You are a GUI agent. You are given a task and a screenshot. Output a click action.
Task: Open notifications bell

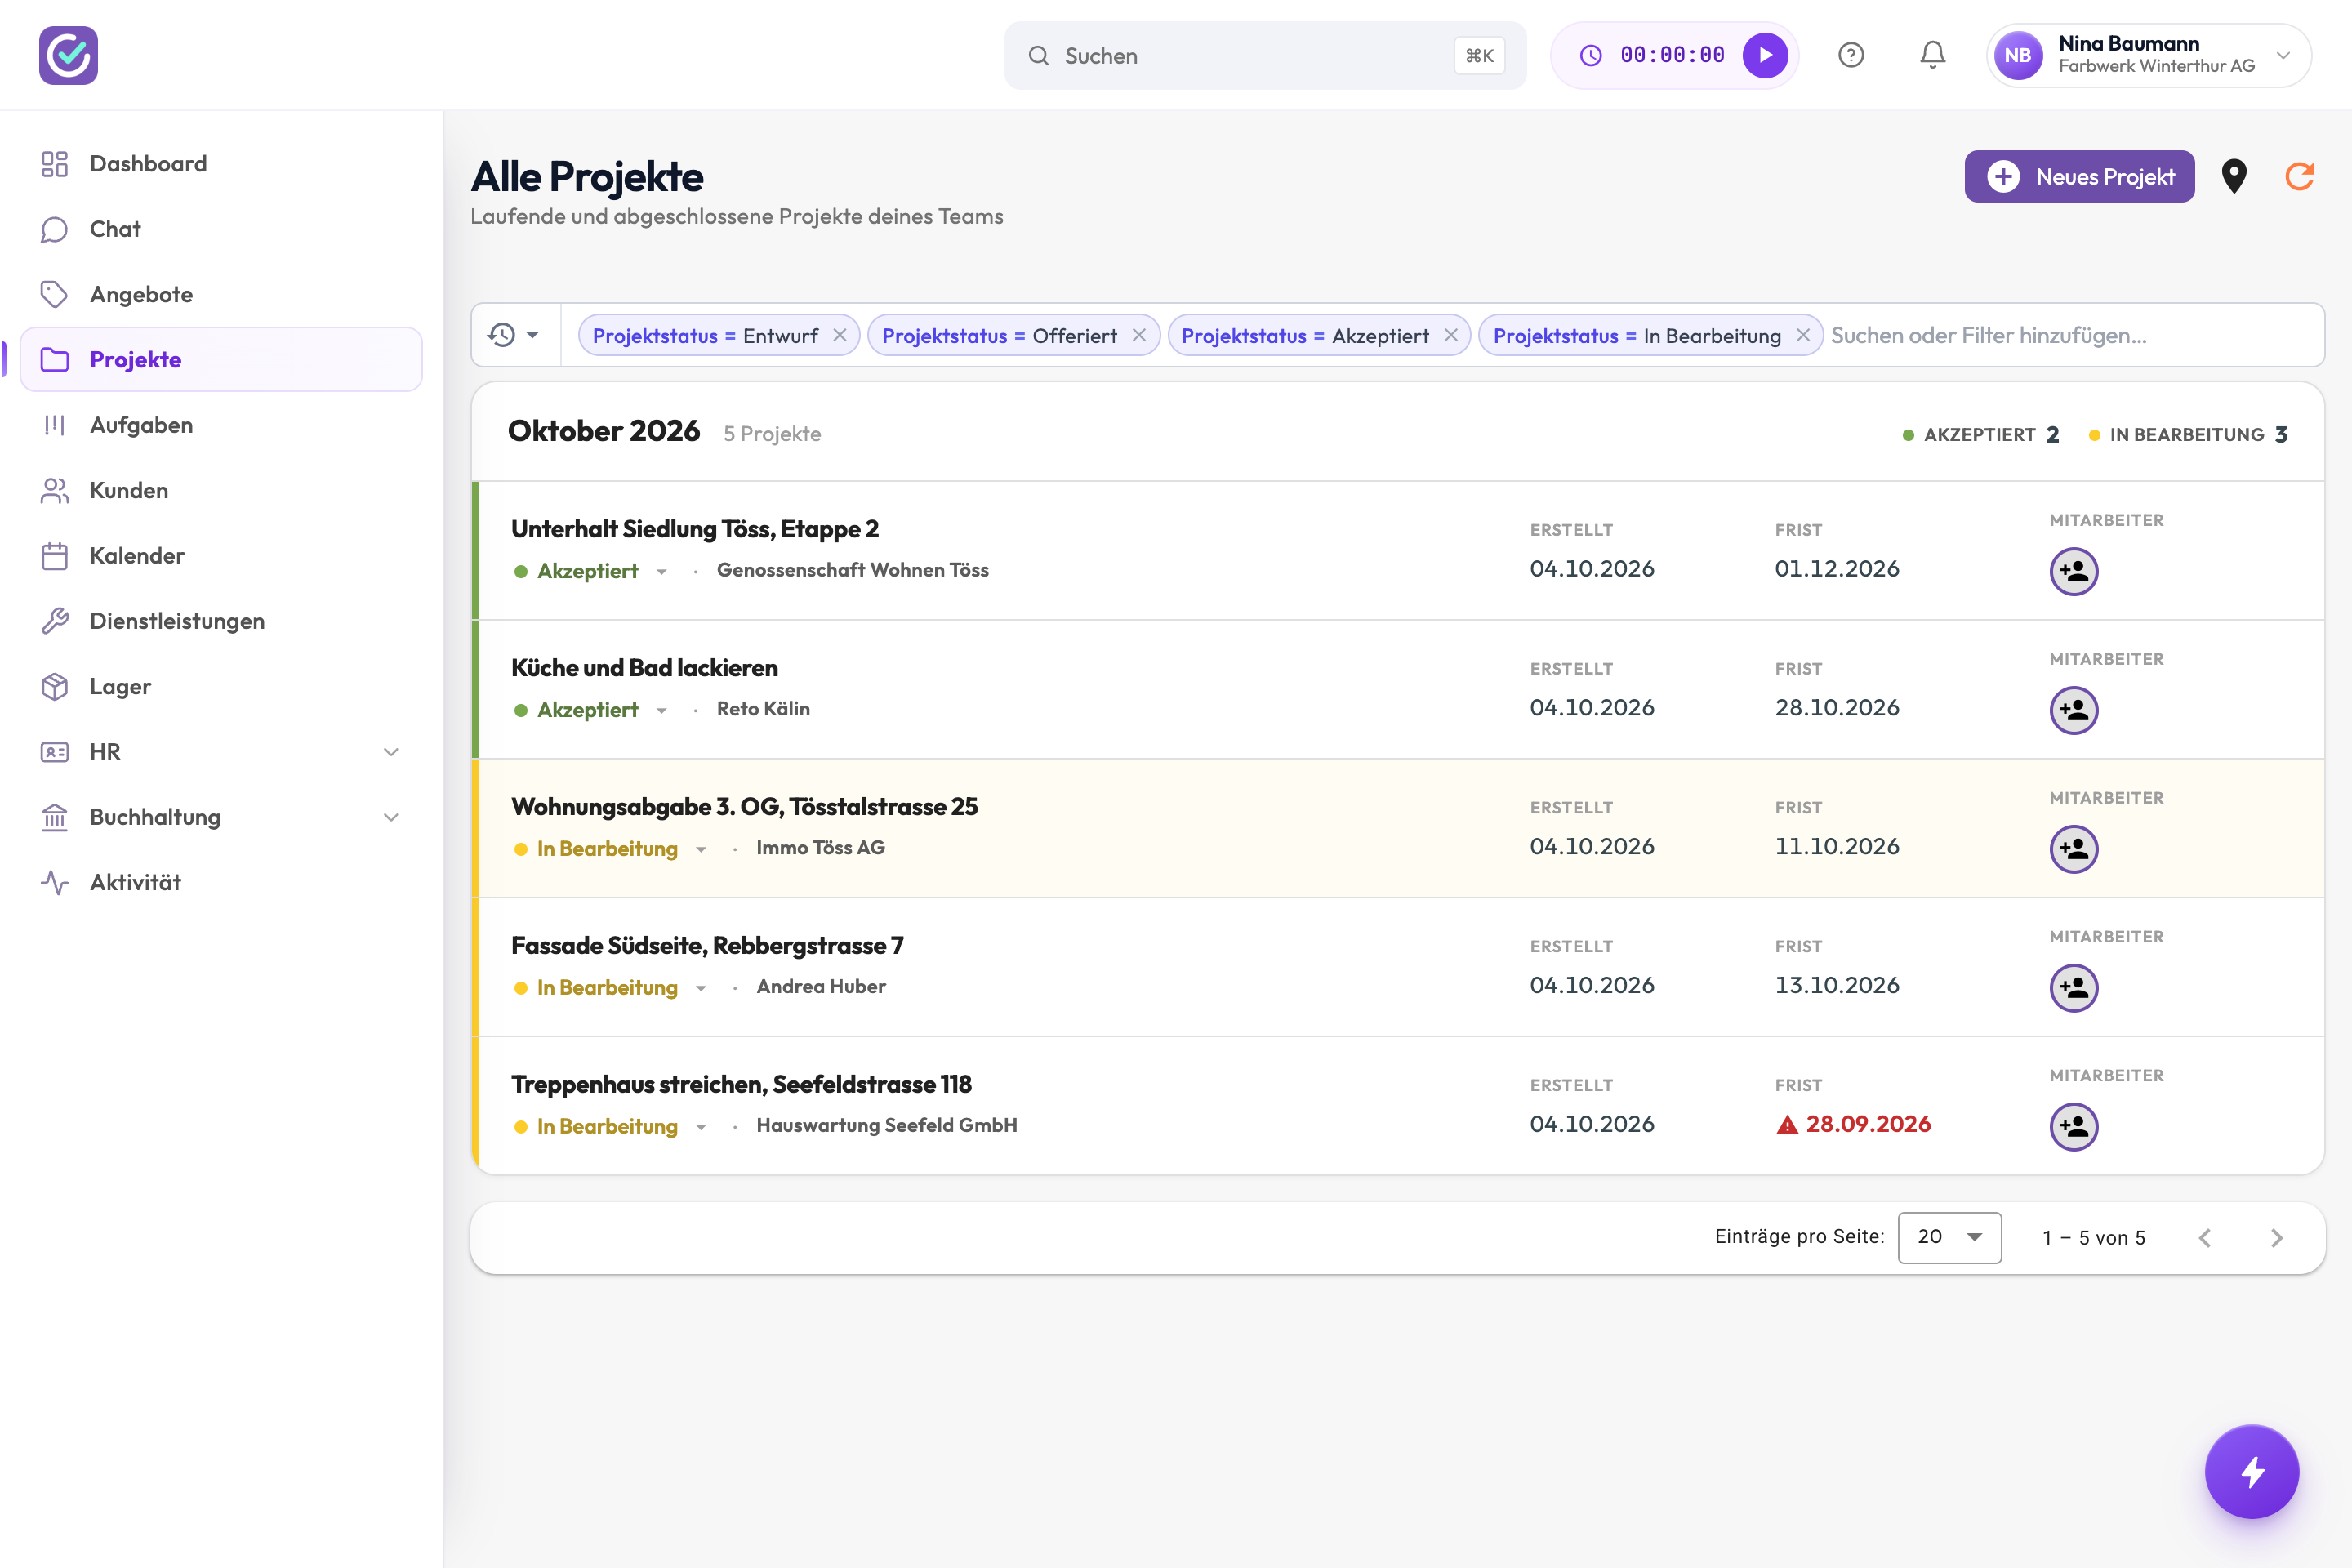pyautogui.click(x=1933, y=55)
